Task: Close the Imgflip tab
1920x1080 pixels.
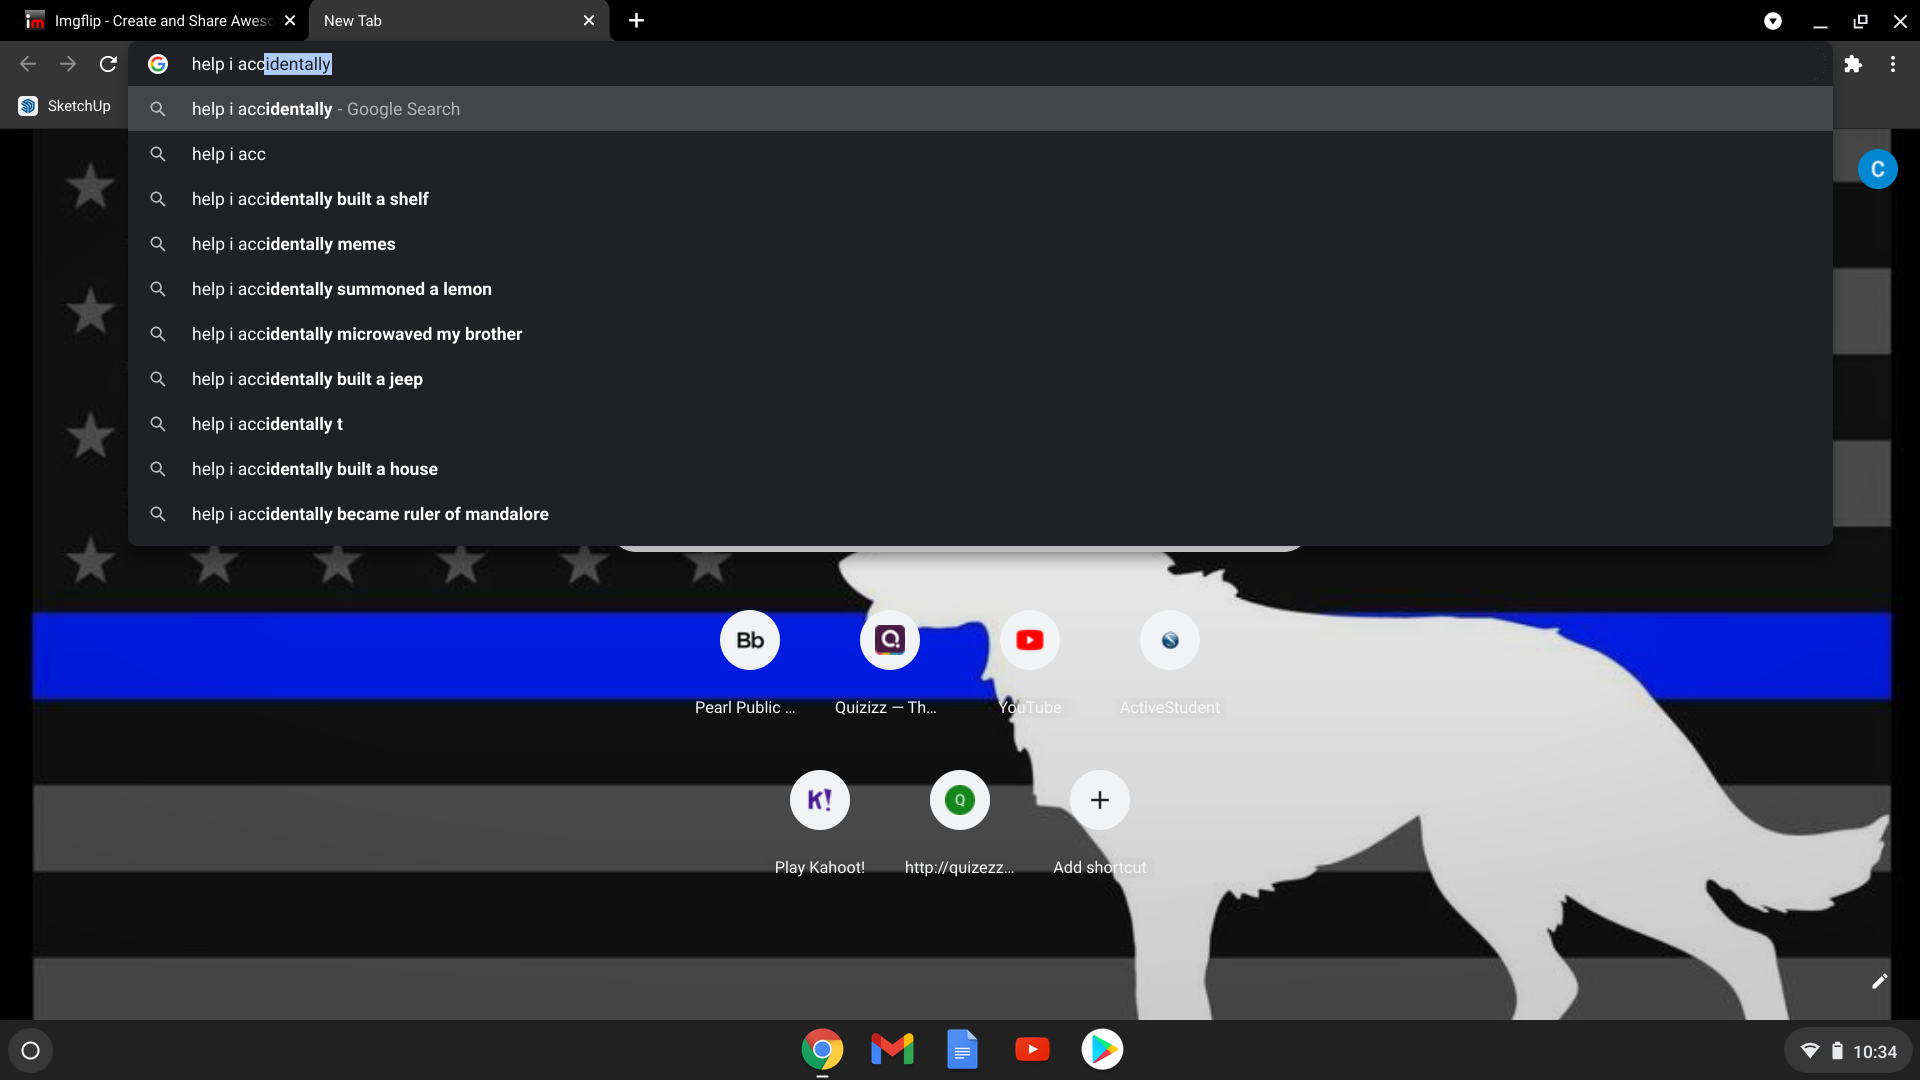Action: coord(290,20)
